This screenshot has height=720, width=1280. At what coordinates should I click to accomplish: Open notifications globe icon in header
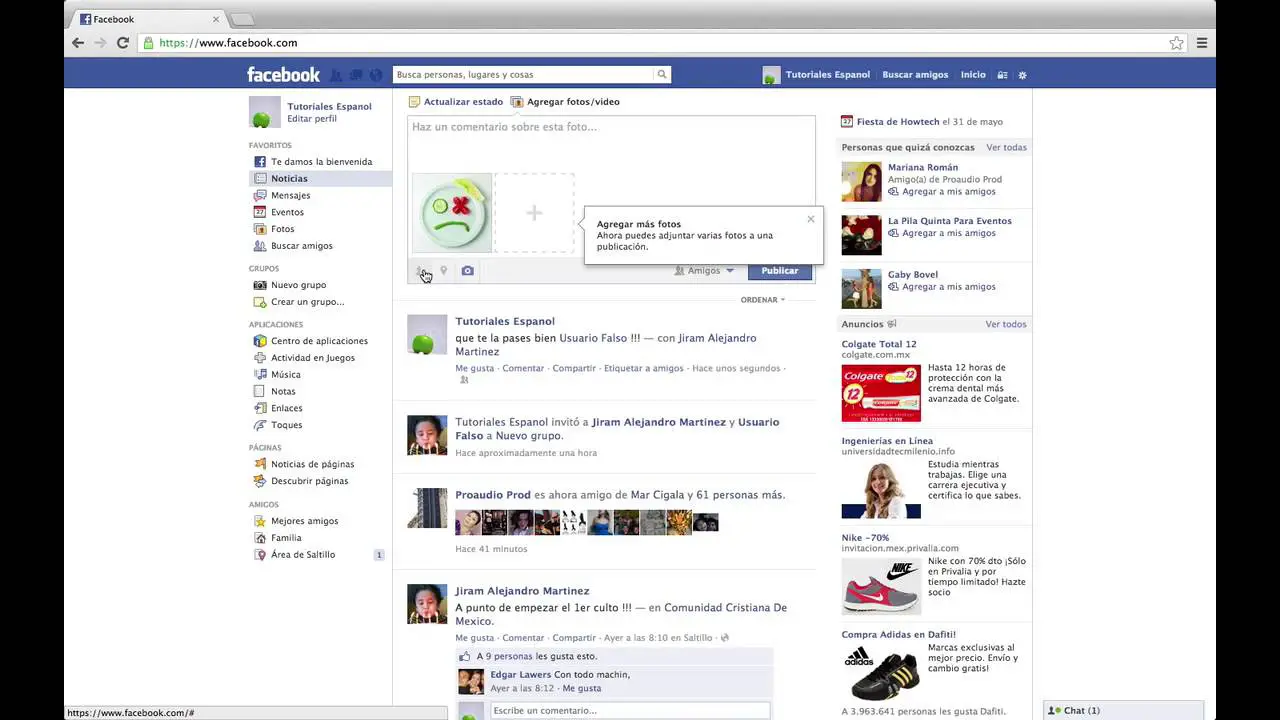tap(376, 75)
